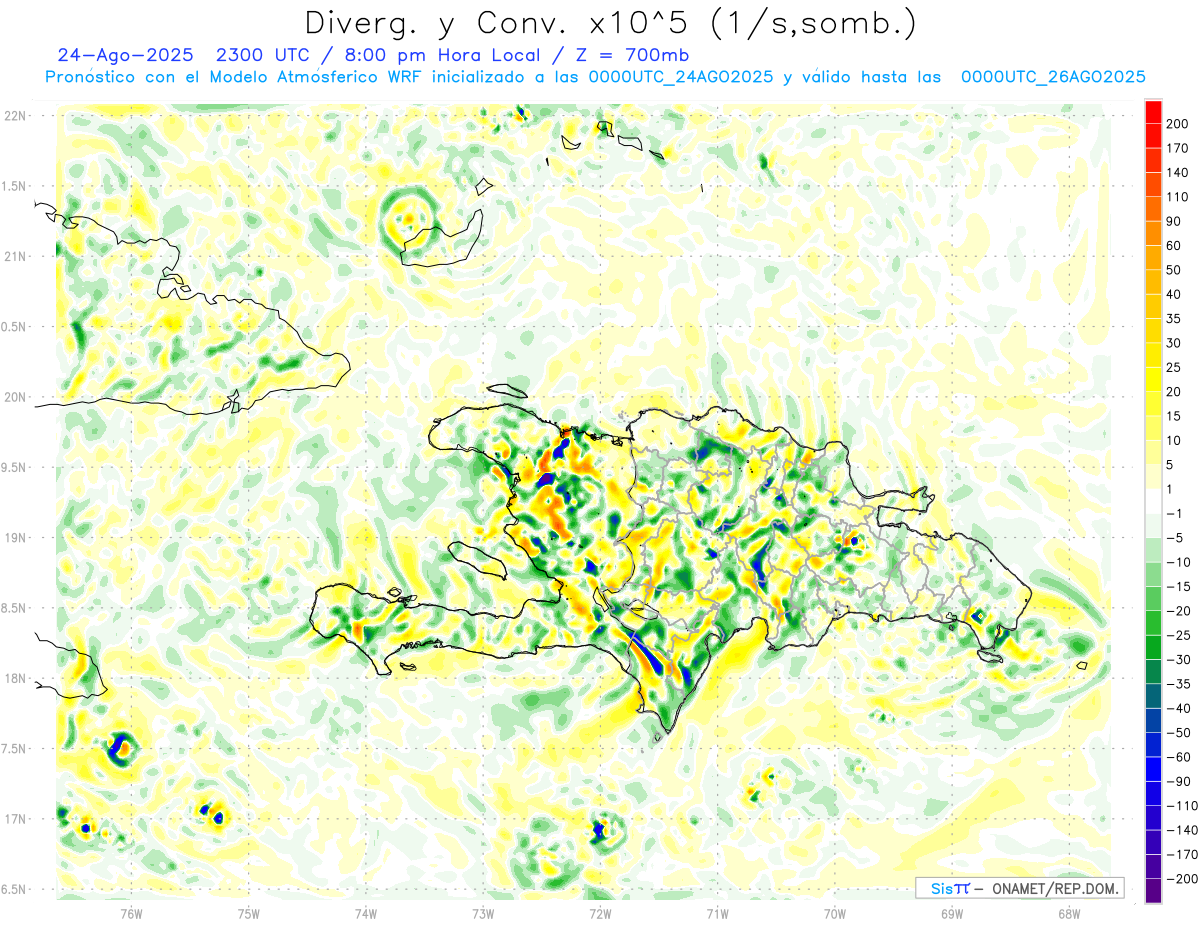Click the '76W' longitude label
The height and width of the screenshot is (927, 1200).
click(x=131, y=913)
